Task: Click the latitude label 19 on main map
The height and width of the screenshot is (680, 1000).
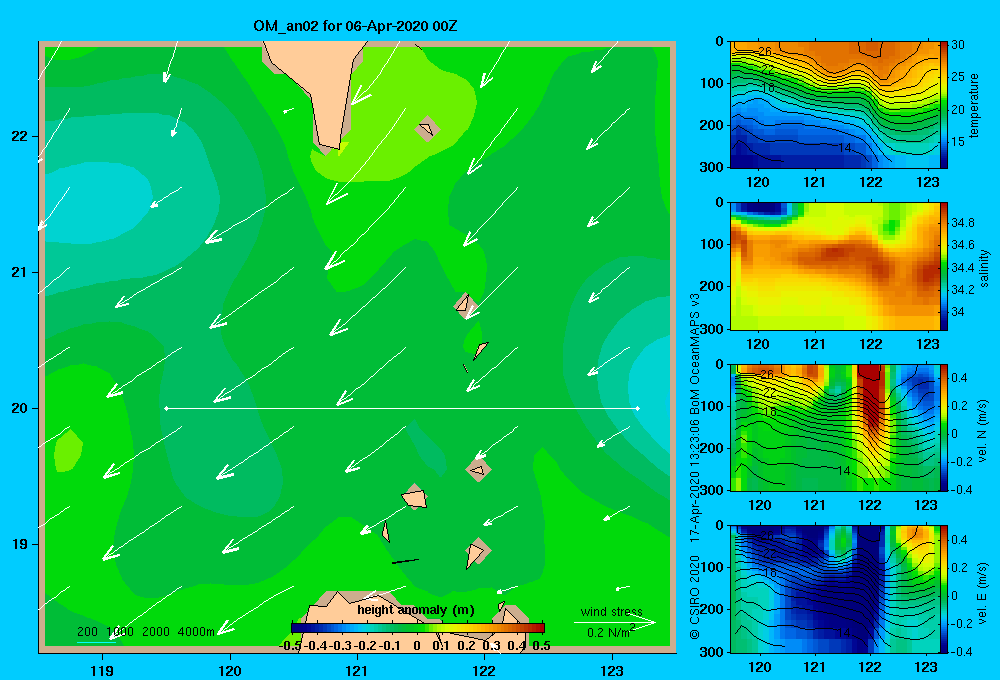Action: click(x=19, y=544)
